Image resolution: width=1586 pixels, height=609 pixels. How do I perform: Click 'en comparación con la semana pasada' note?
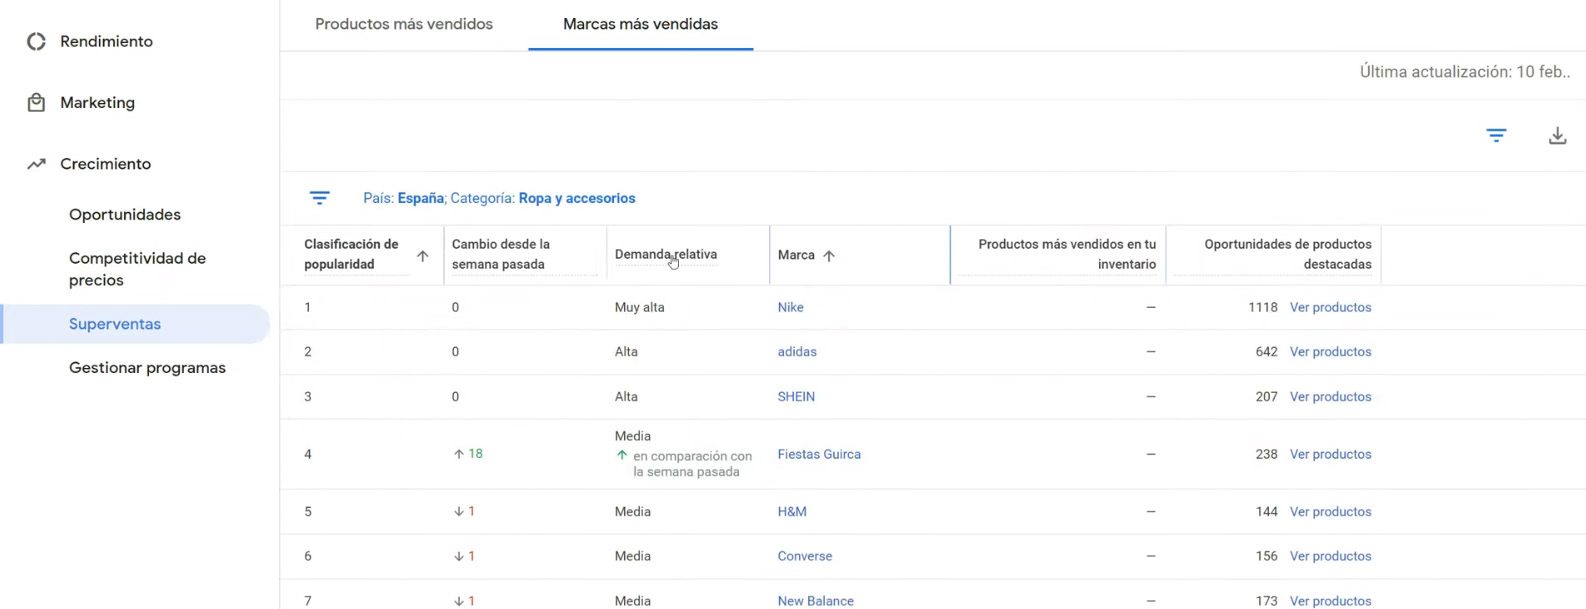pos(692,464)
